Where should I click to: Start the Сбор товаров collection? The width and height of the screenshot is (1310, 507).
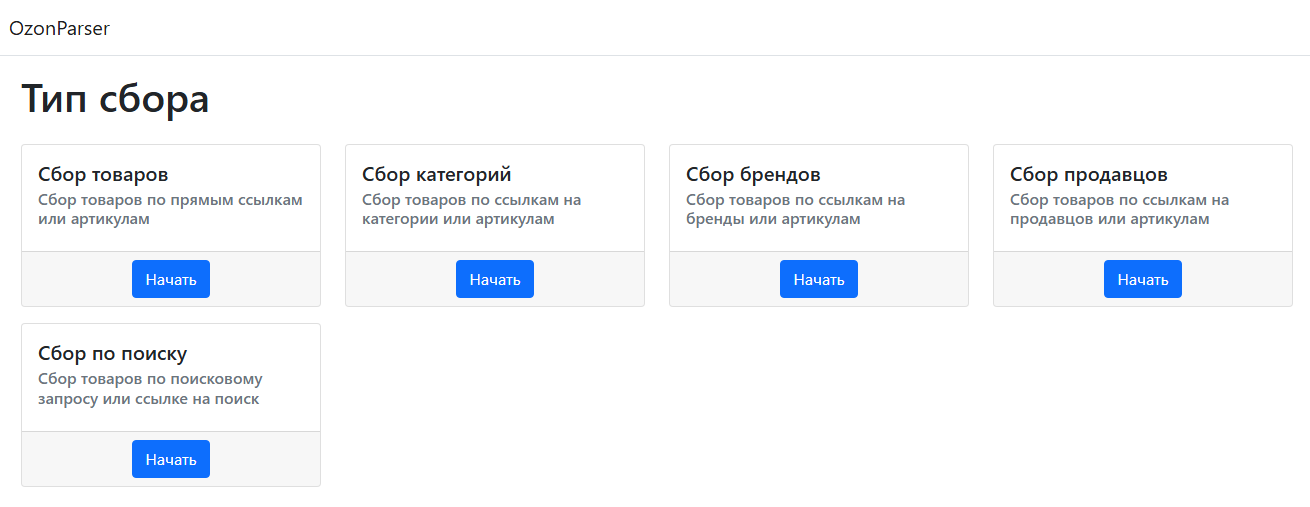pyautogui.click(x=171, y=279)
